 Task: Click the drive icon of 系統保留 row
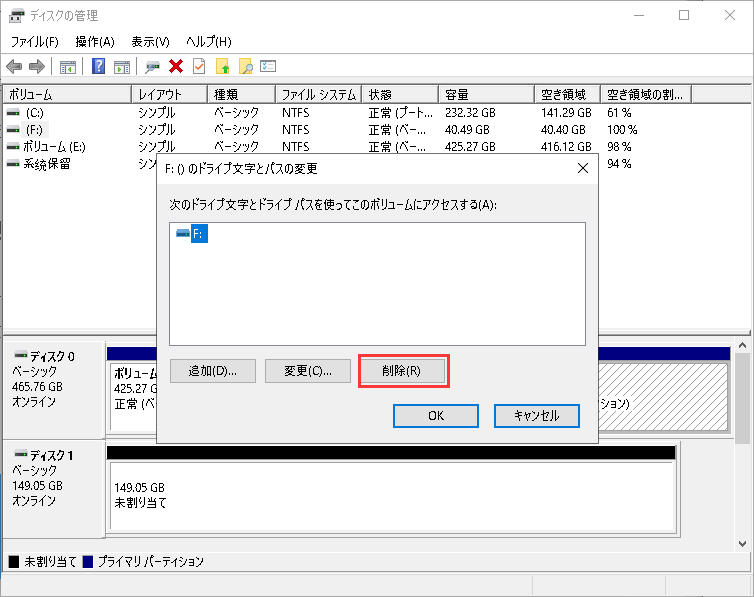pyautogui.click(x=13, y=164)
